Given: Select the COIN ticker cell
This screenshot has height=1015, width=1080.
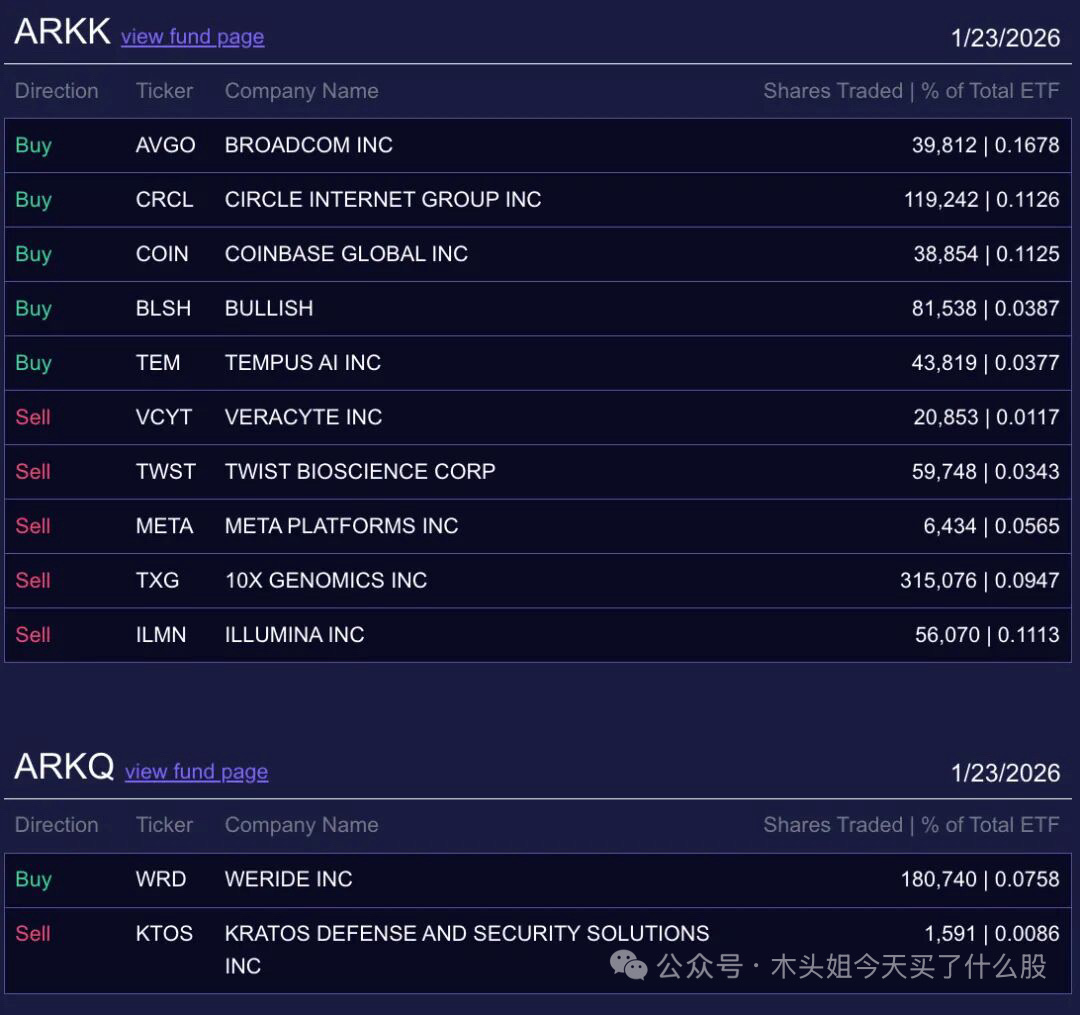Looking at the screenshot, I should (162, 254).
